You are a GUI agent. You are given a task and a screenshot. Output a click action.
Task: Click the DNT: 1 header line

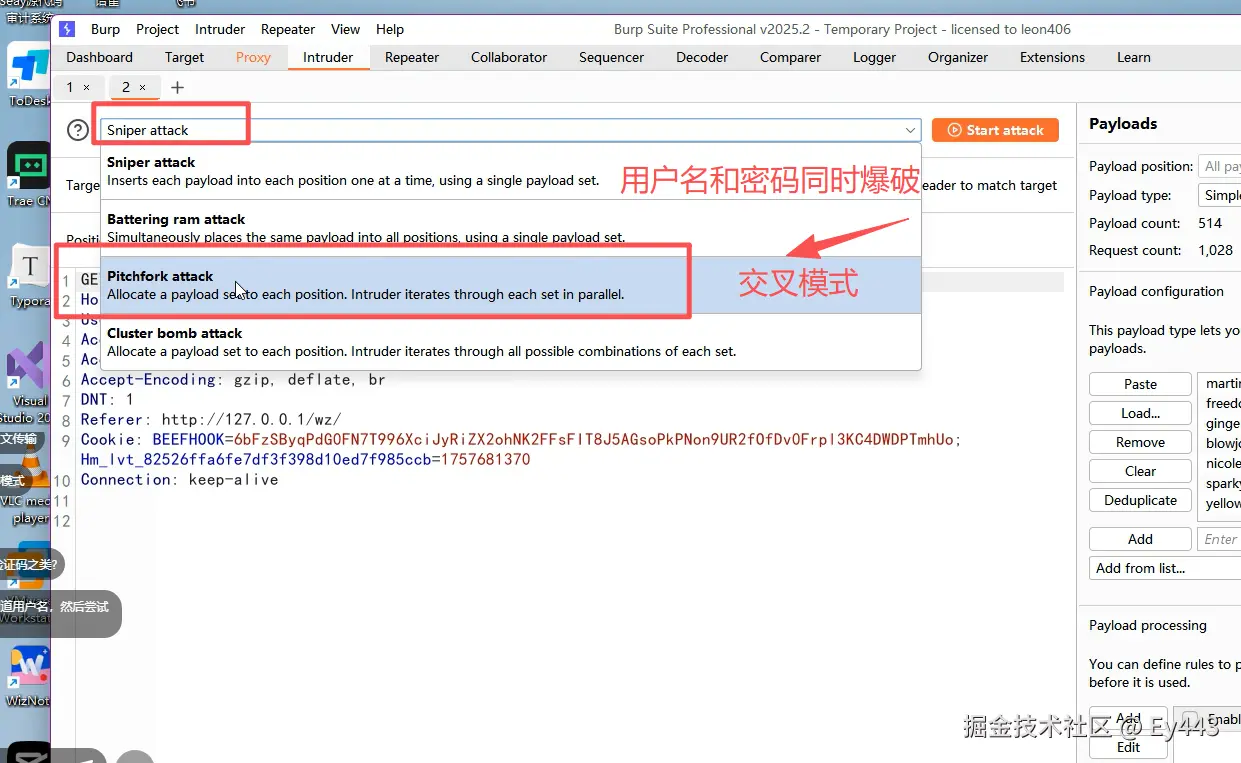coord(107,400)
